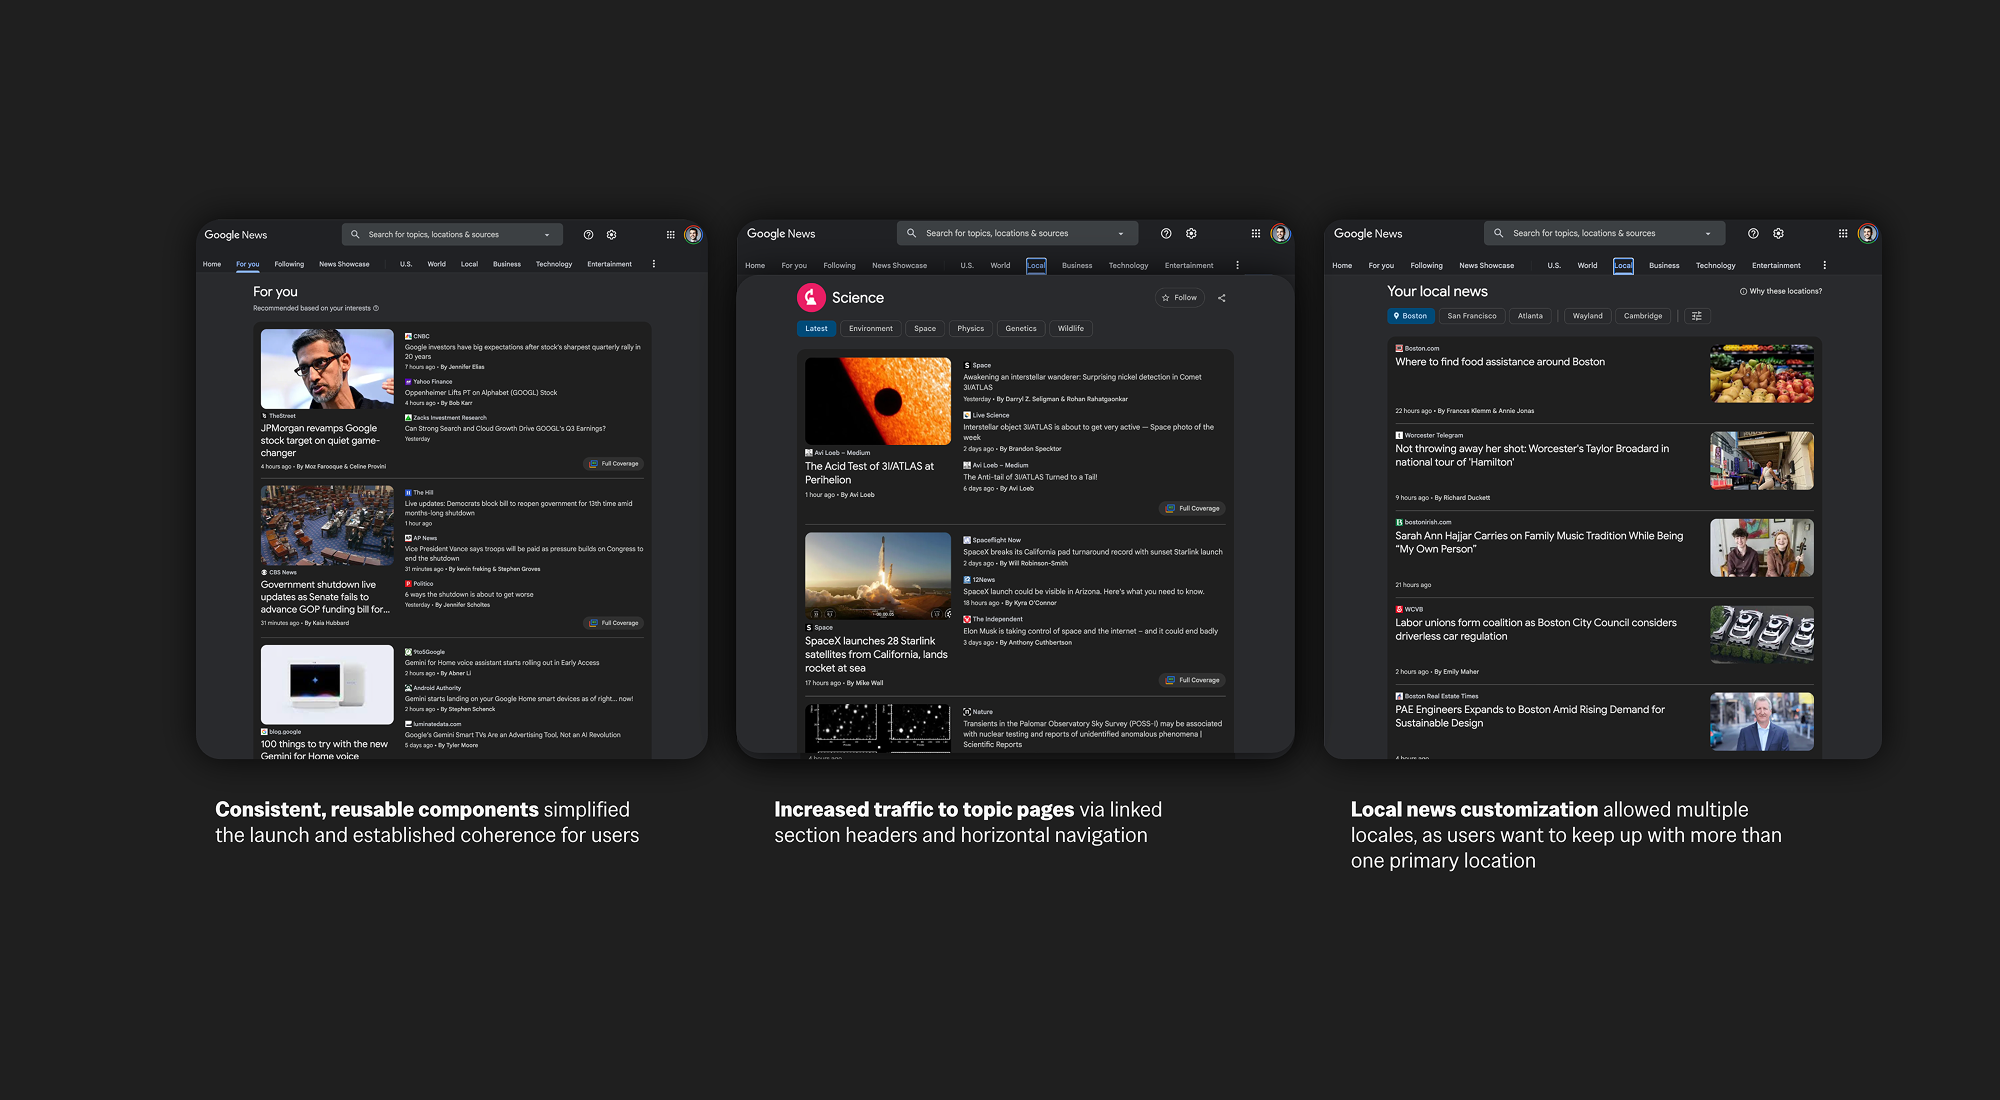Click the 'Why these locations?' link
Screen dimensions: 2000x1100
(x=1784, y=290)
